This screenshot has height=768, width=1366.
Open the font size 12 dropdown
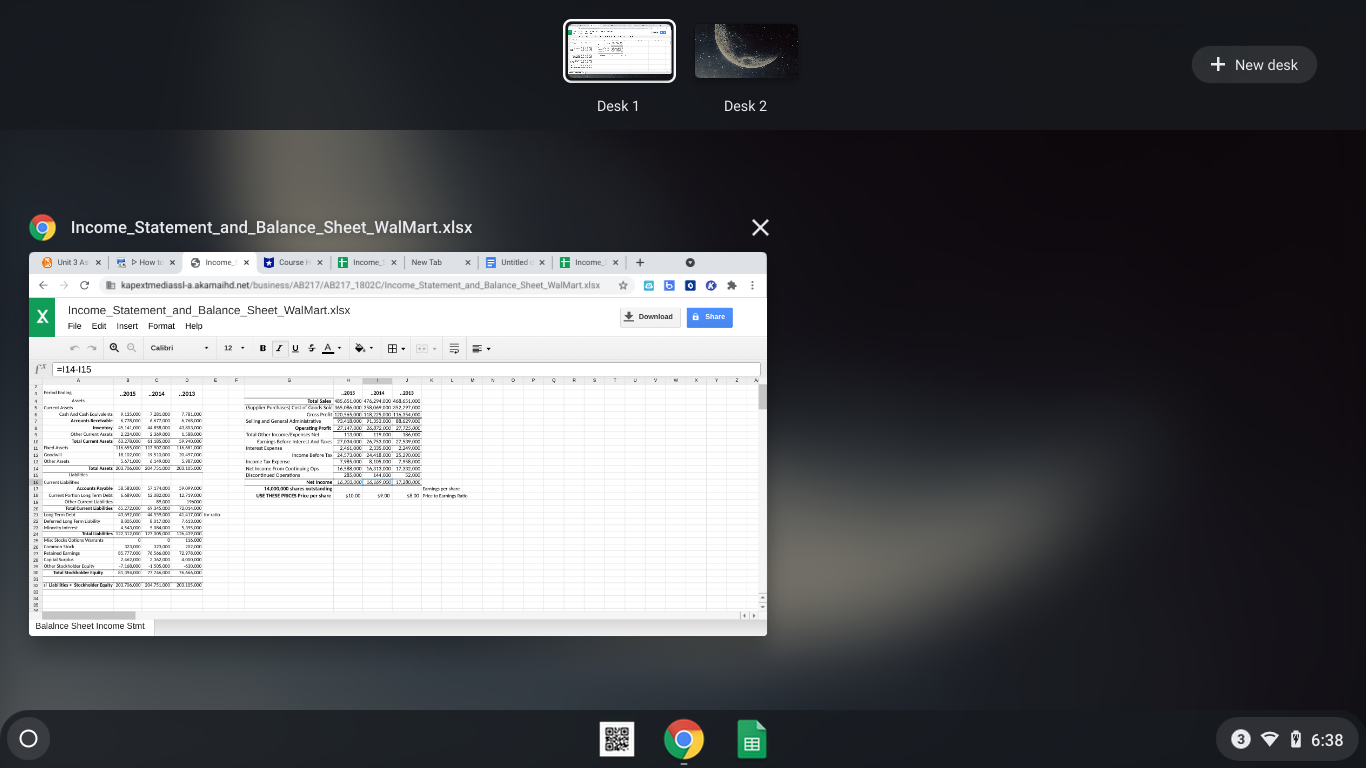pyautogui.click(x=234, y=348)
